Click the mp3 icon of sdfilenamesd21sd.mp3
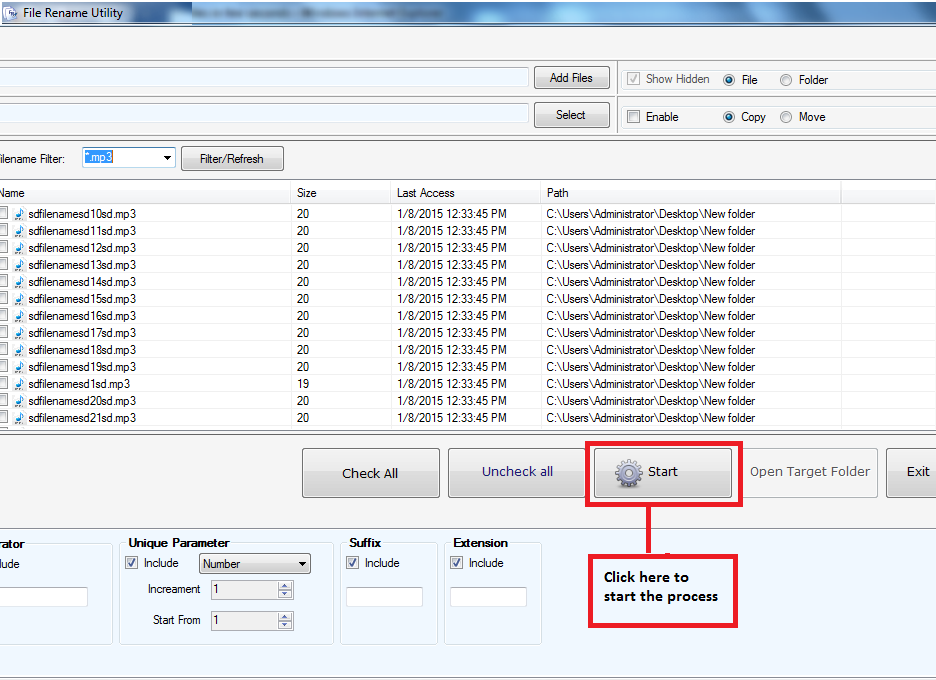Viewport: 936px width, 680px height. 20,418
